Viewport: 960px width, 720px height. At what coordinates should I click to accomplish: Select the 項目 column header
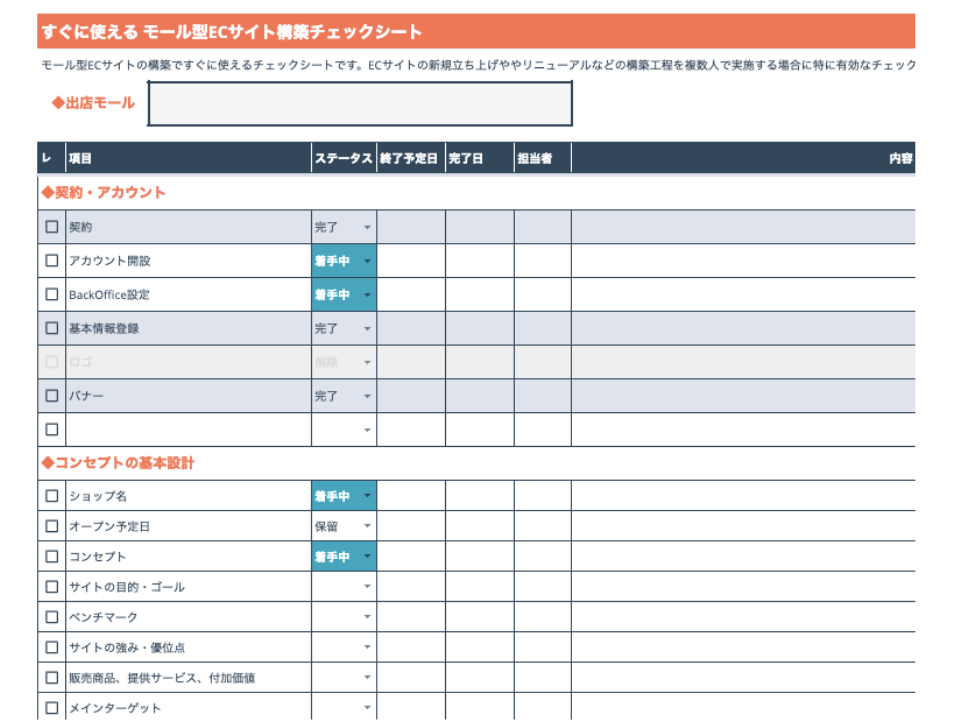189,159
